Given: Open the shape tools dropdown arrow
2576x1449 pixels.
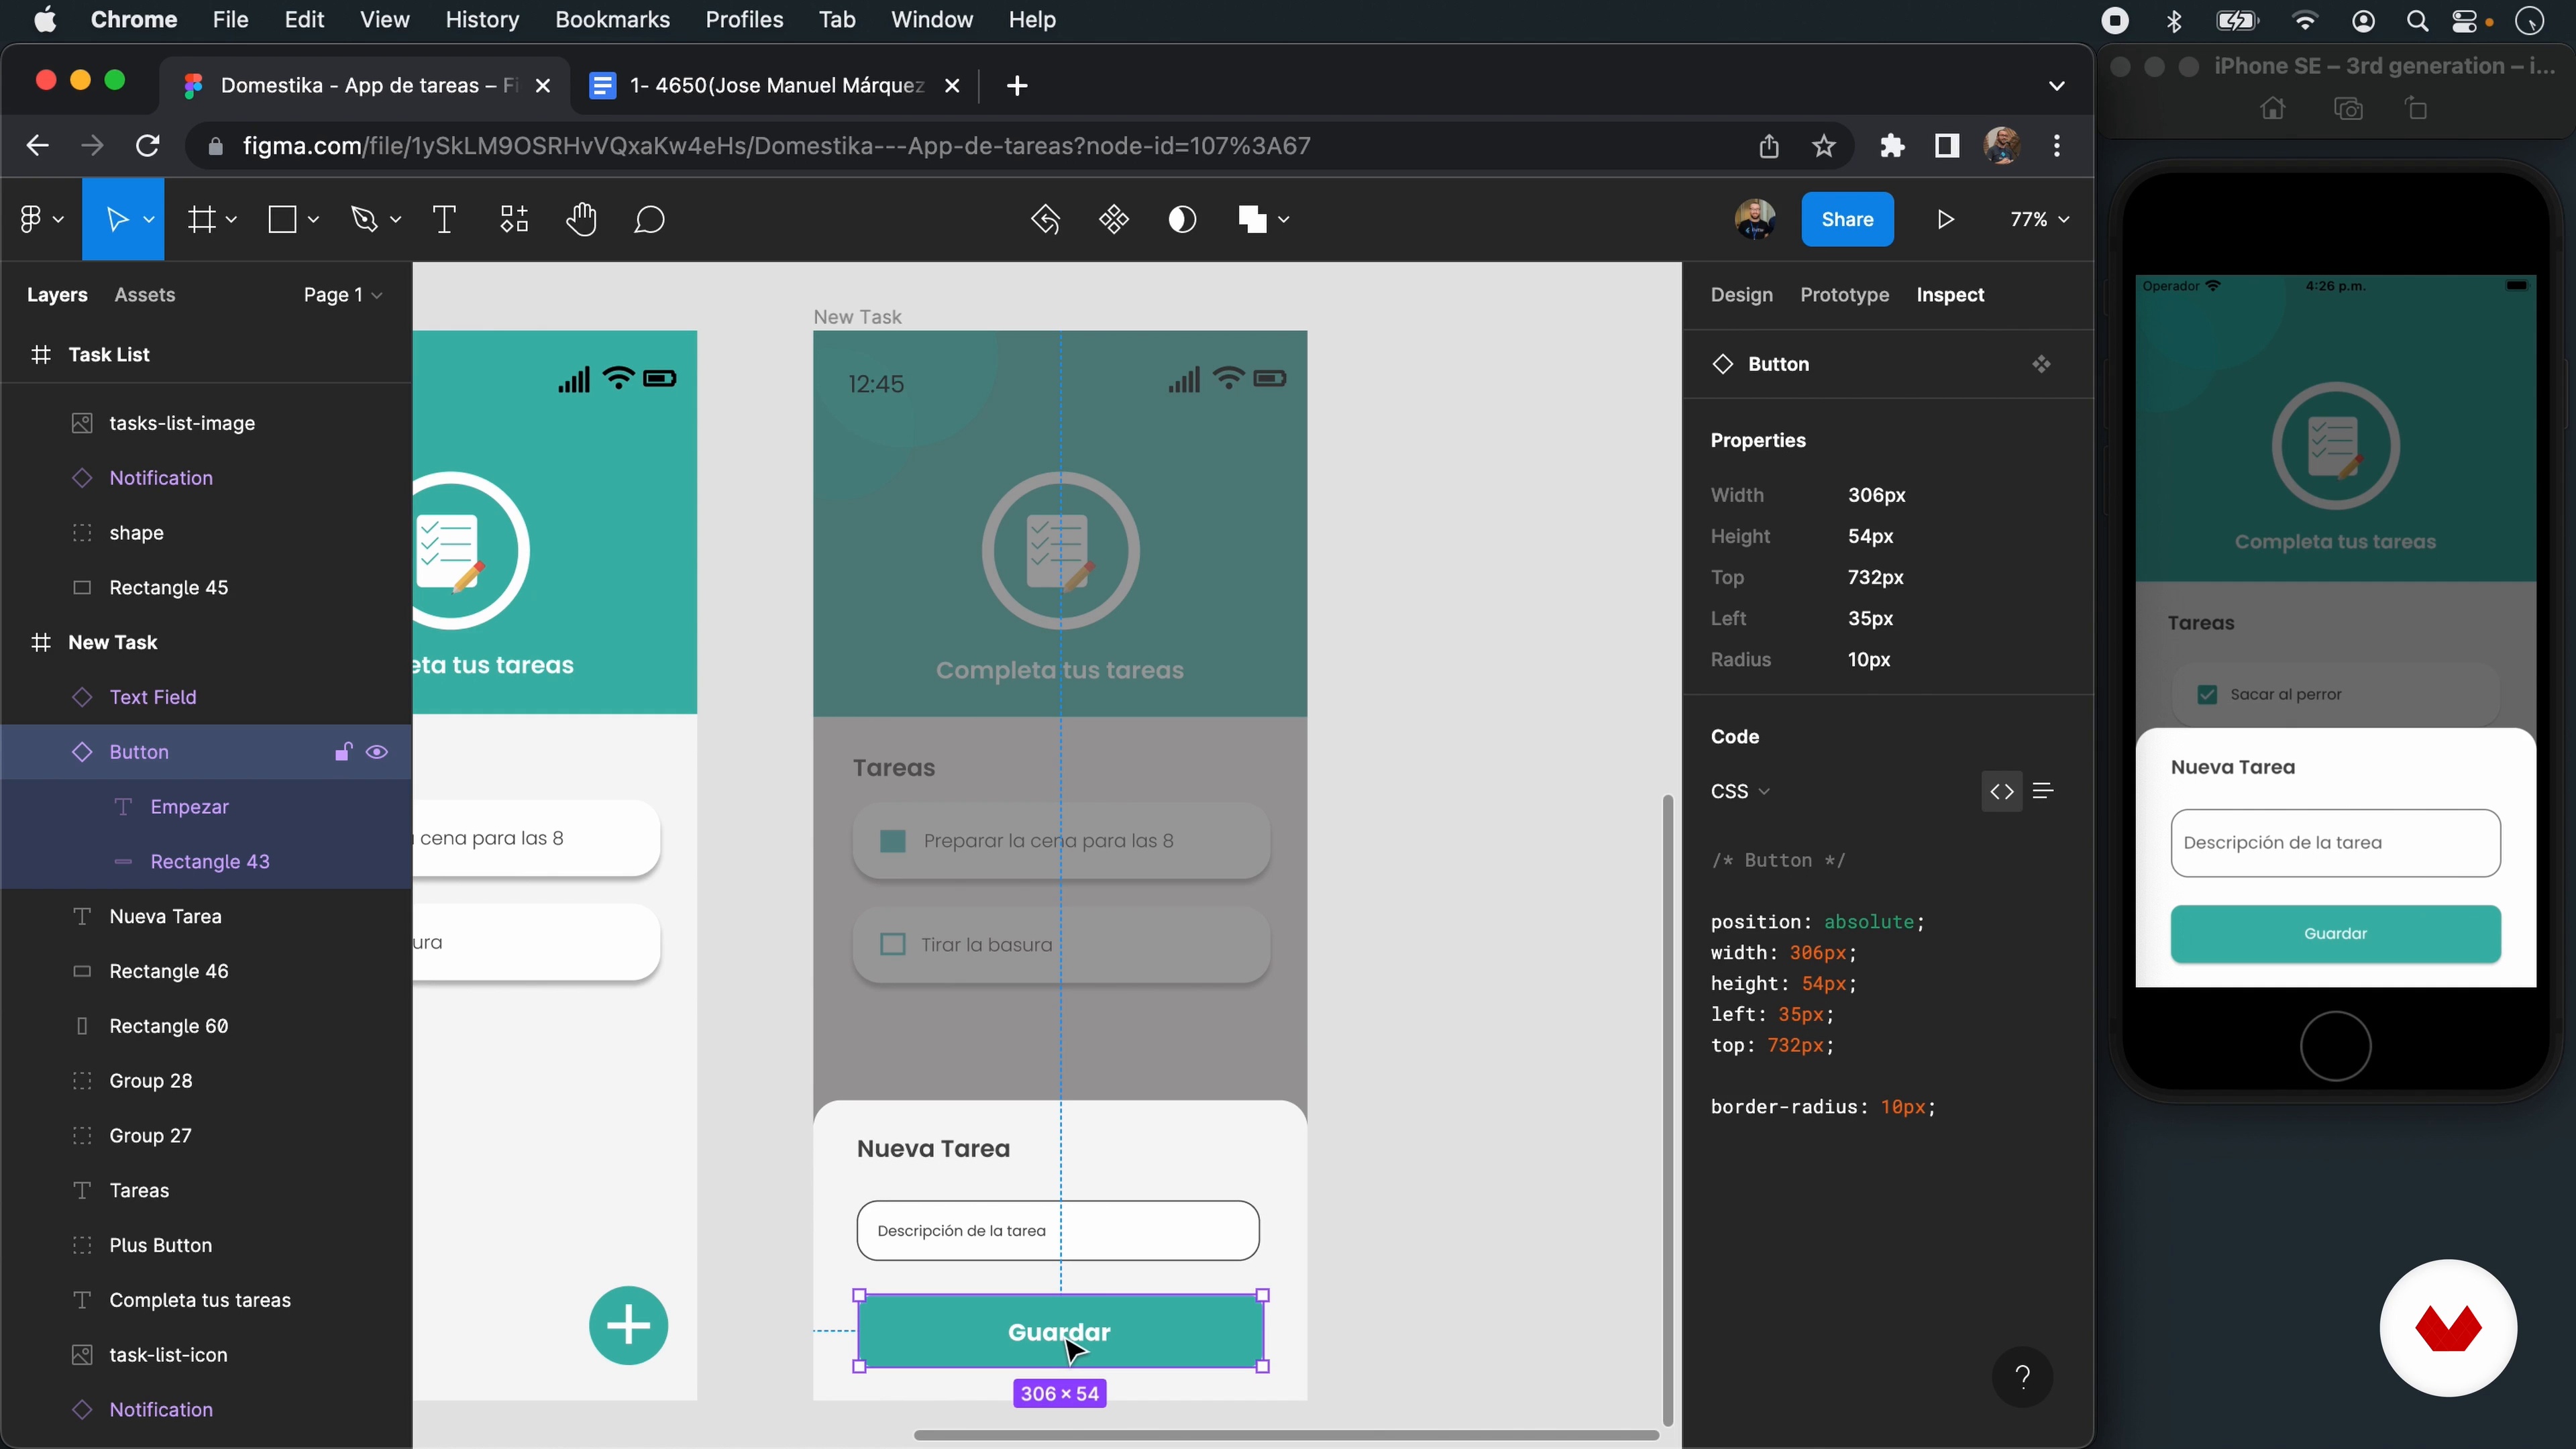Looking at the screenshot, I should [313, 219].
